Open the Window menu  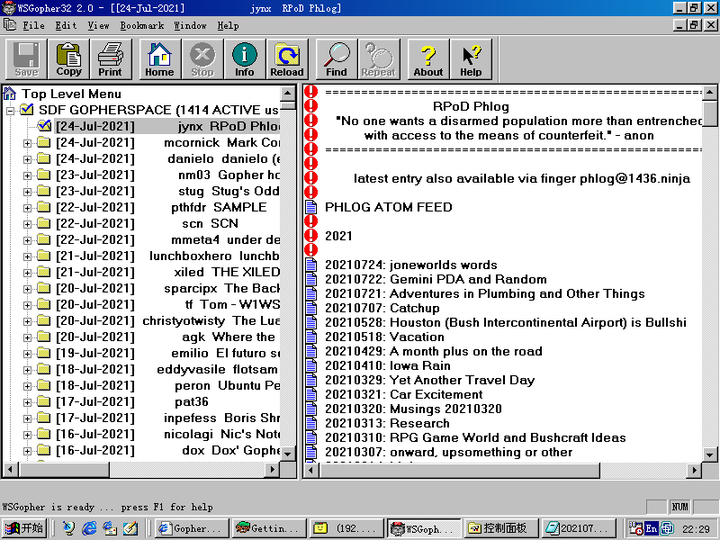190,25
